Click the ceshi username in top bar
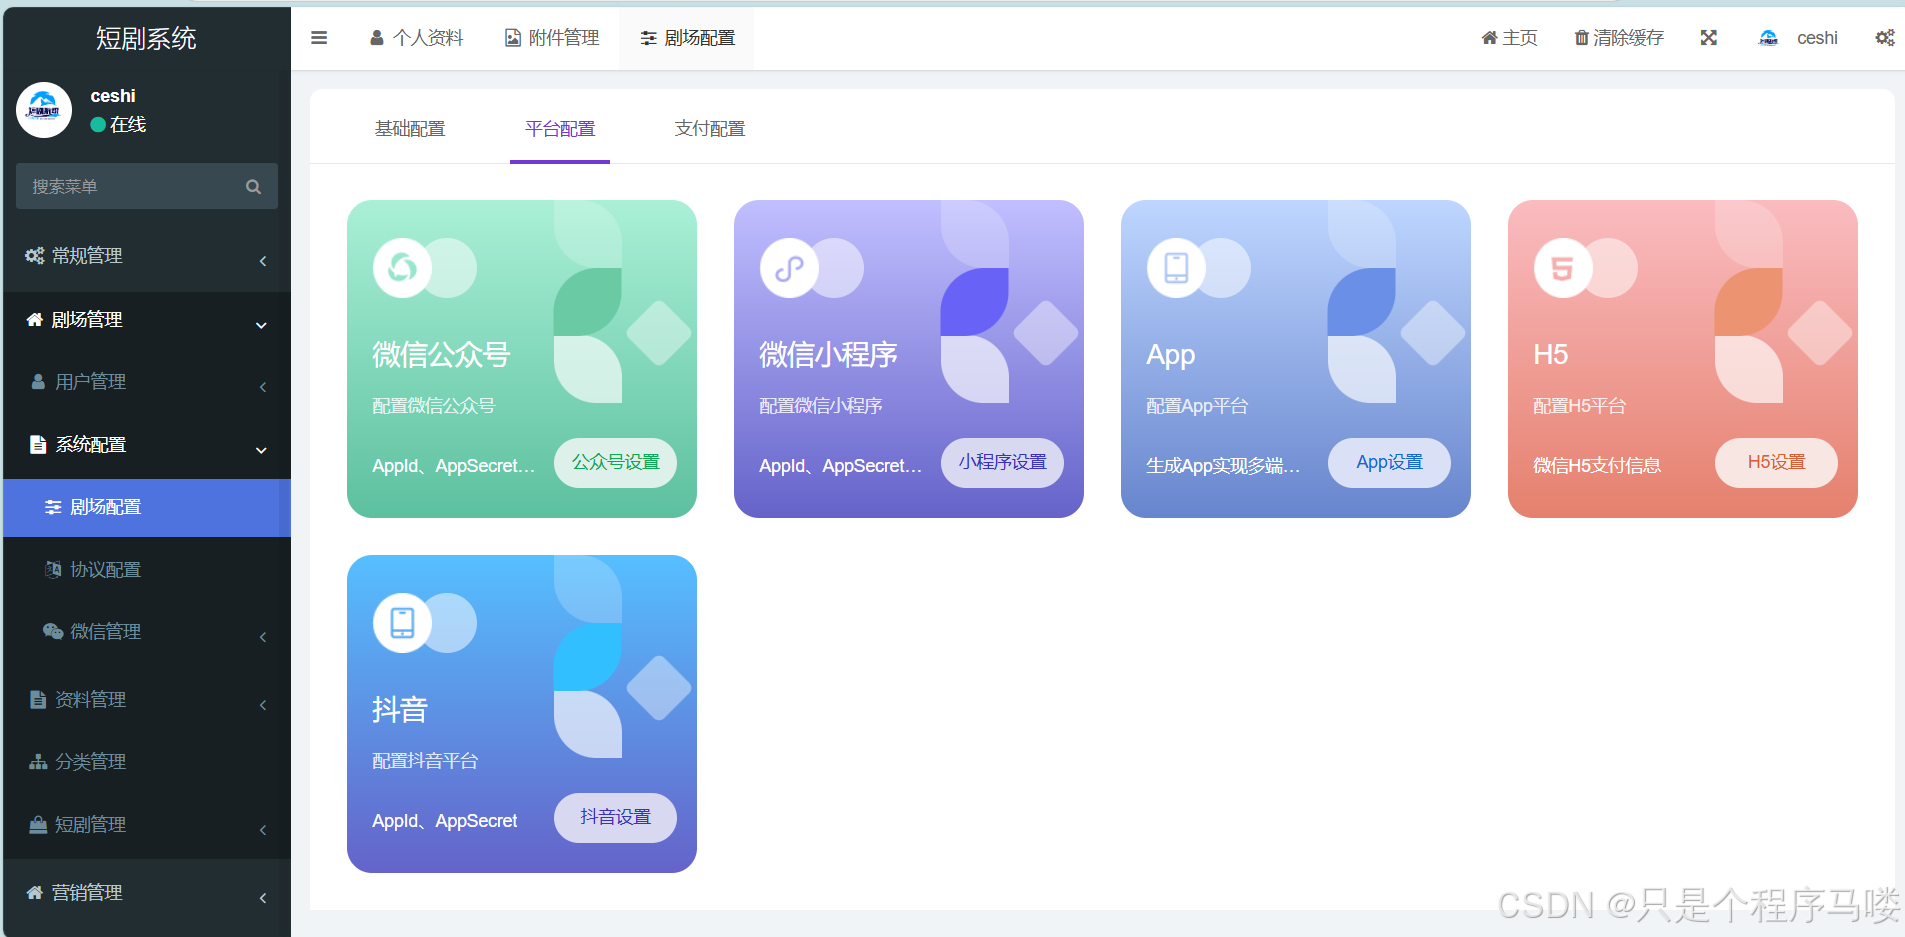 click(1817, 38)
